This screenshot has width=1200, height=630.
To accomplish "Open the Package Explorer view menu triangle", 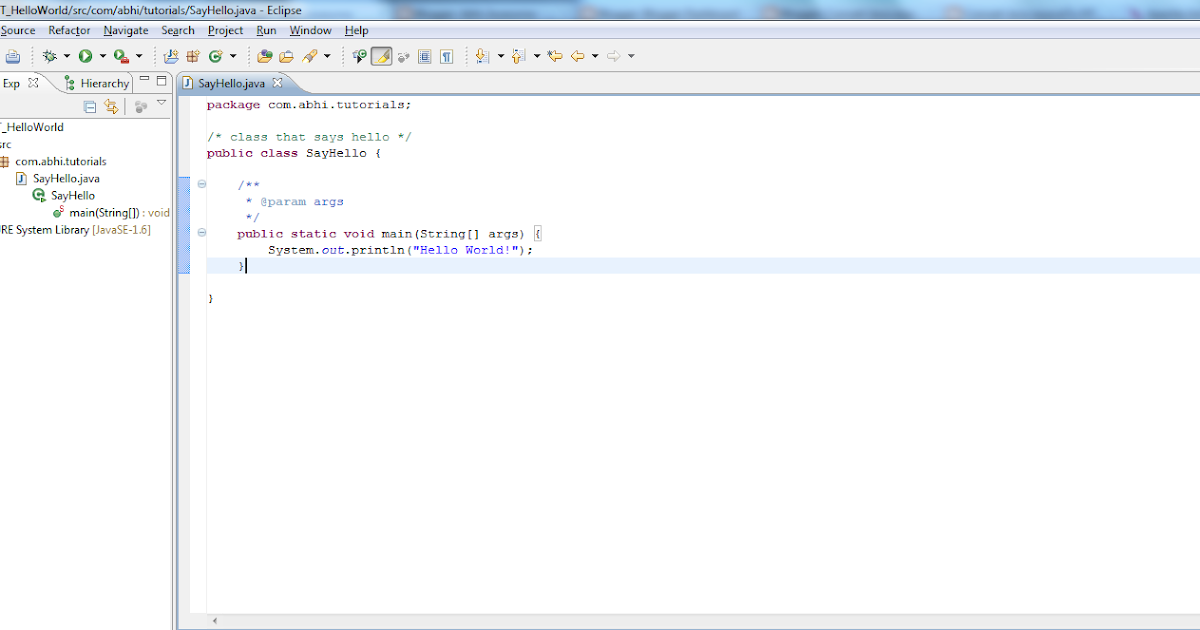I will point(161,103).
